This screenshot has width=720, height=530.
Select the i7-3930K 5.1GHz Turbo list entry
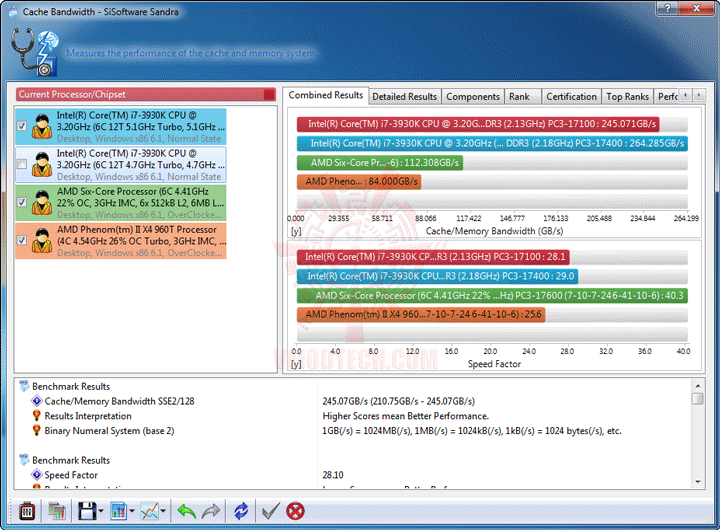pyautogui.click(x=121, y=126)
